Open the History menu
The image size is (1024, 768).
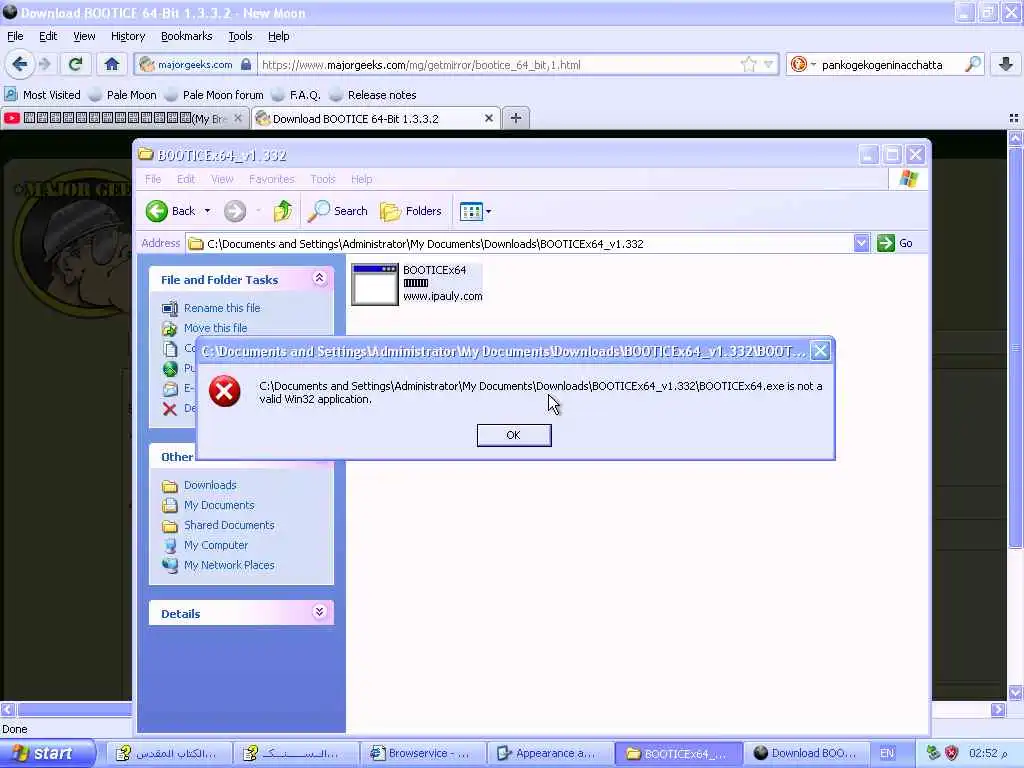[x=128, y=36]
